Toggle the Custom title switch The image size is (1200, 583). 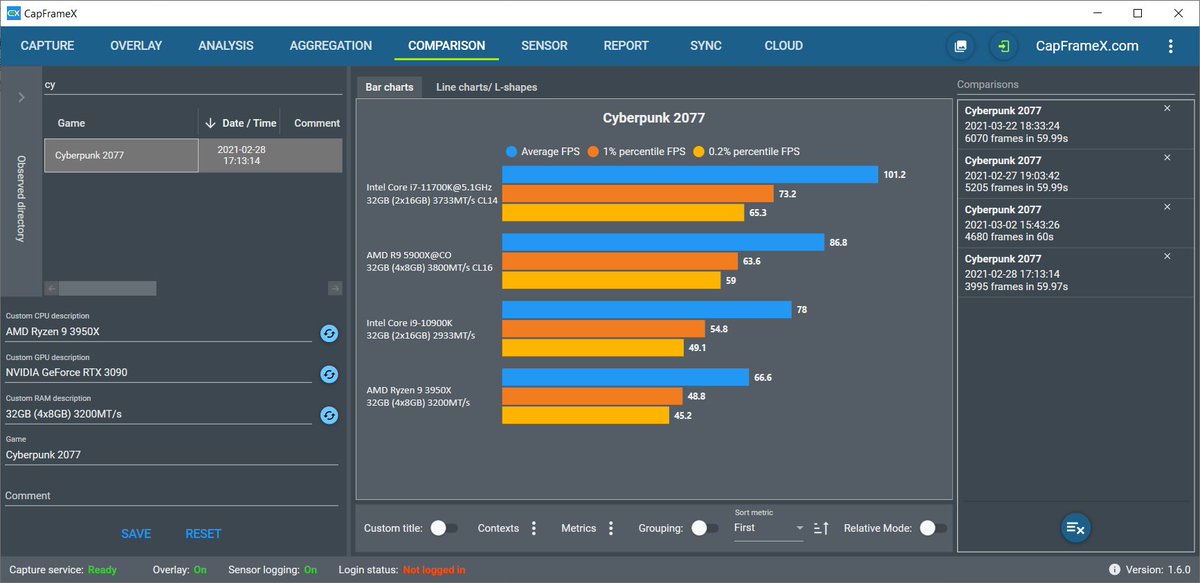coord(444,528)
